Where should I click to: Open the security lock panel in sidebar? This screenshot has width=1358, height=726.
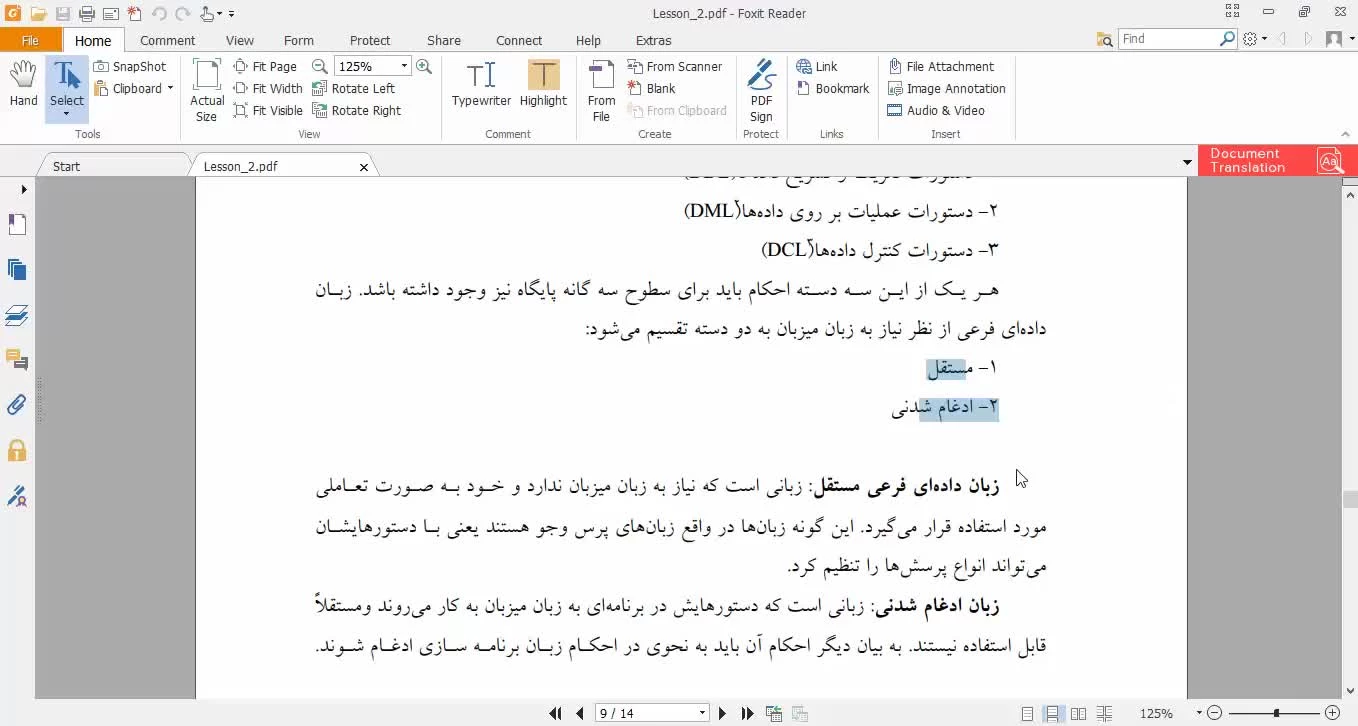[x=16, y=450]
